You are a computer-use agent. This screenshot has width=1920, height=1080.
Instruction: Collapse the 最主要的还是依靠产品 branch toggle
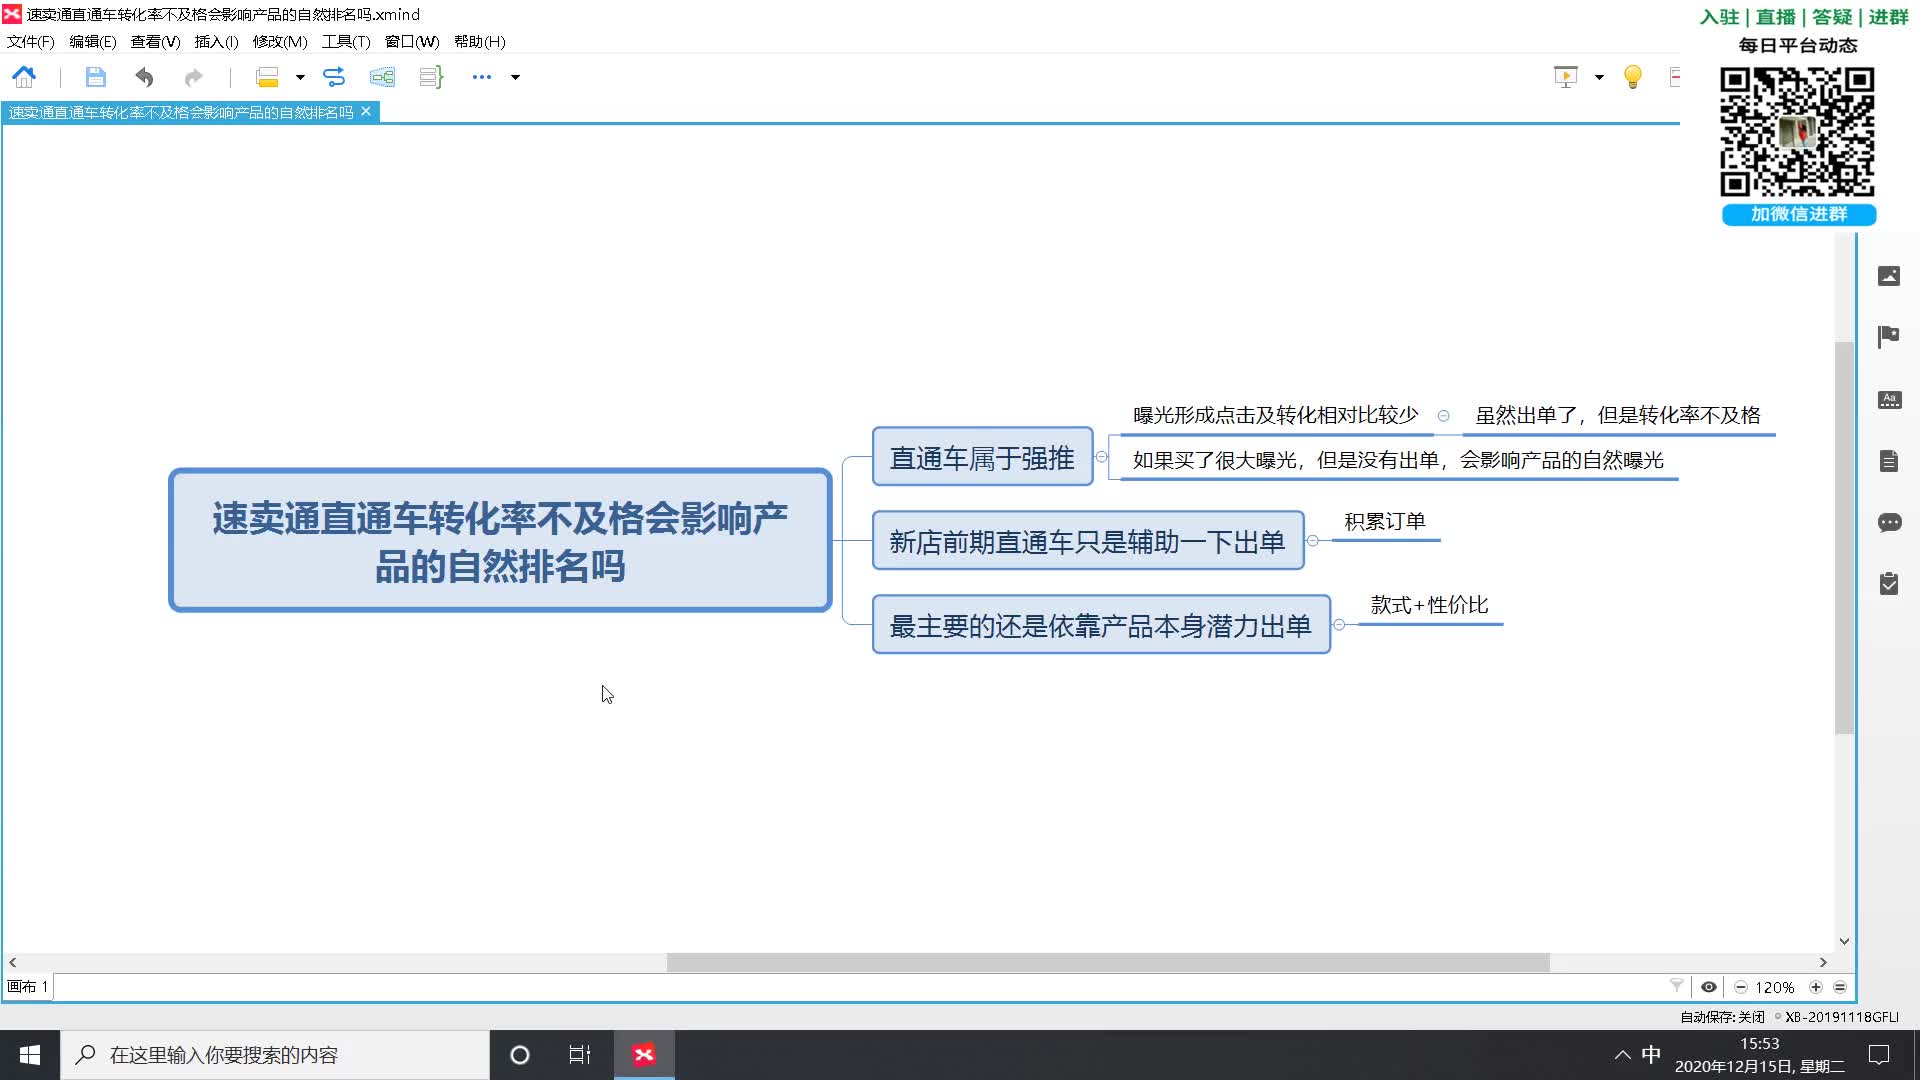pyautogui.click(x=1339, y=625)
